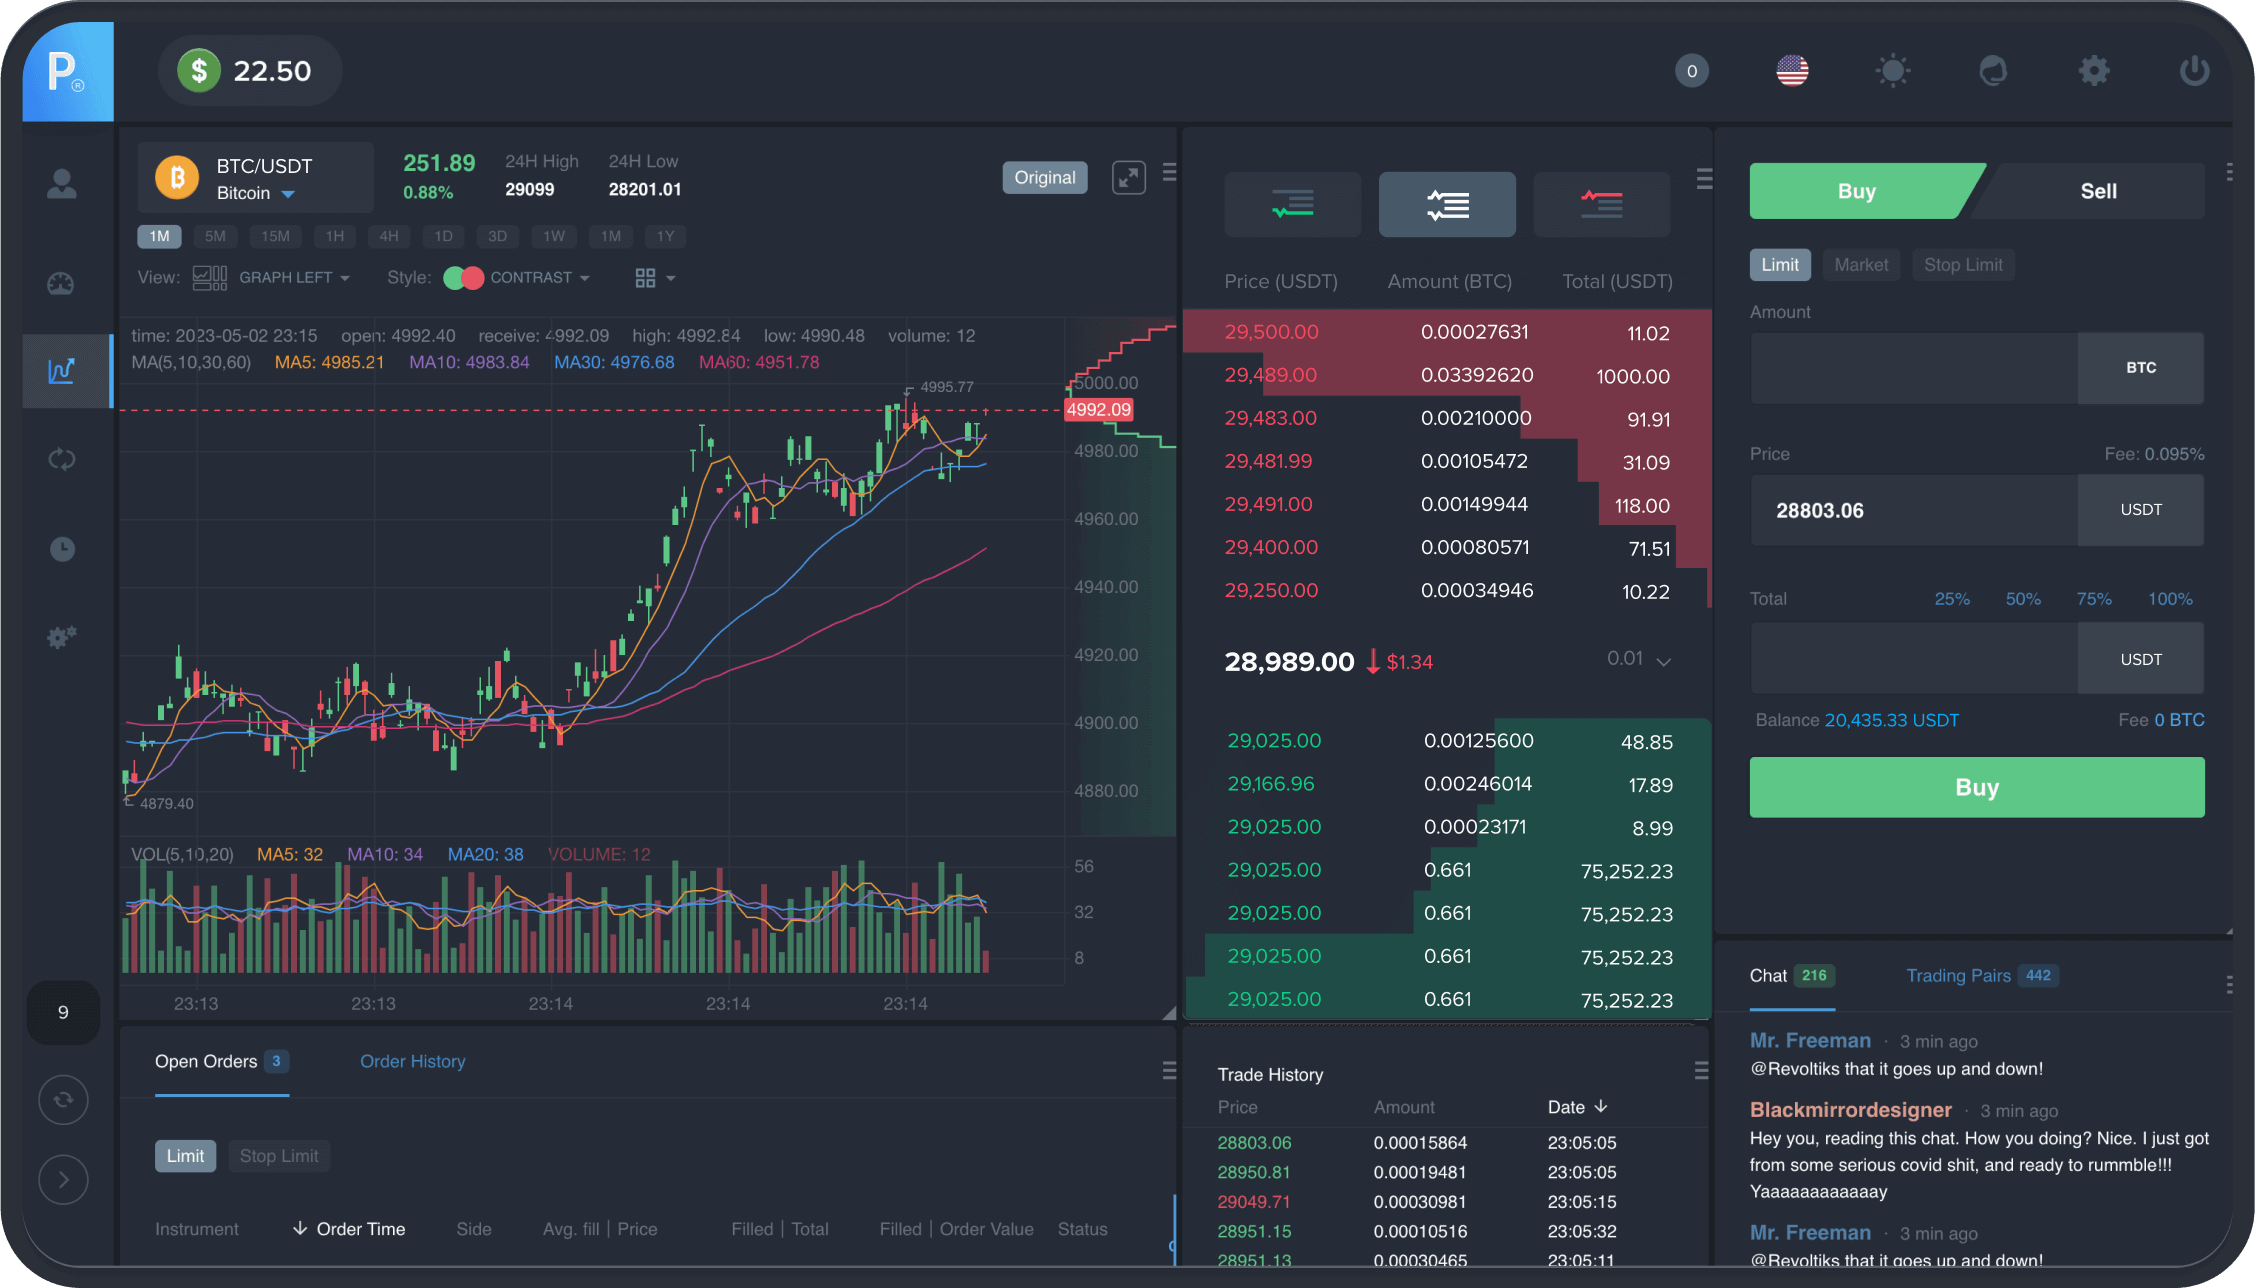Screen dimensions: 2255x1288
Task: Show only sell orders in order book
Action: coord(1601,205)
